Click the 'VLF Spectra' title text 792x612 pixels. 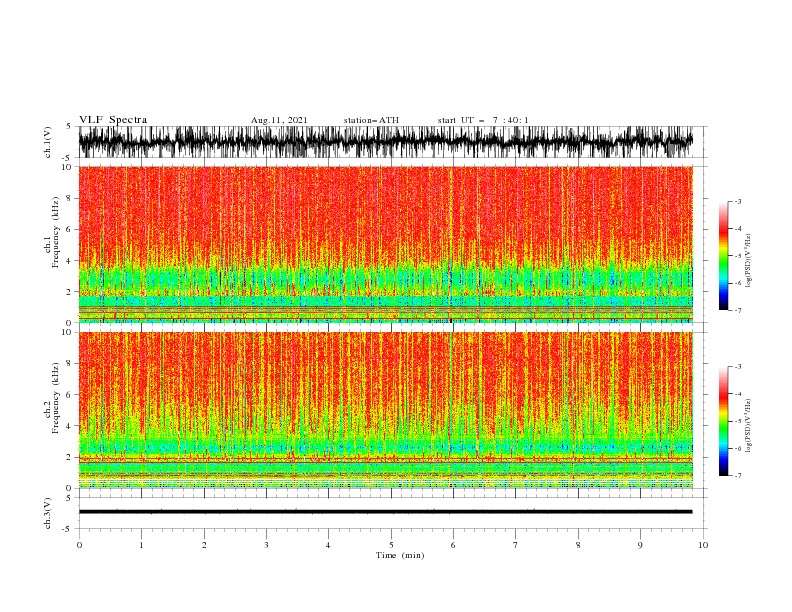(x=113, y=120)
